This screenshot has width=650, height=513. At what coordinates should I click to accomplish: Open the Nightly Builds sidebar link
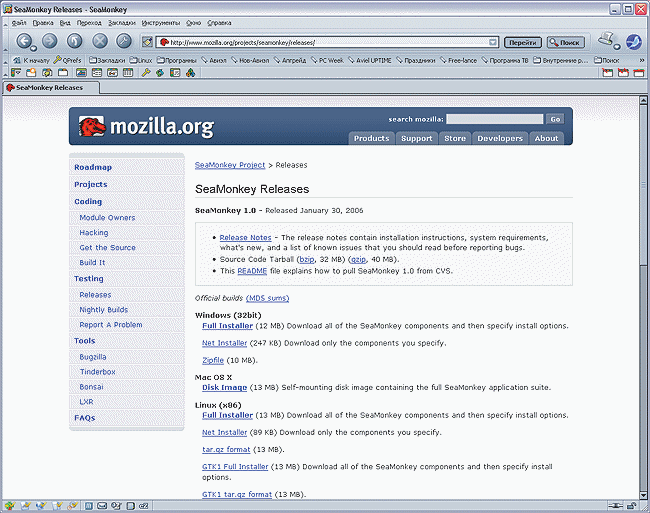coord(104,310)
